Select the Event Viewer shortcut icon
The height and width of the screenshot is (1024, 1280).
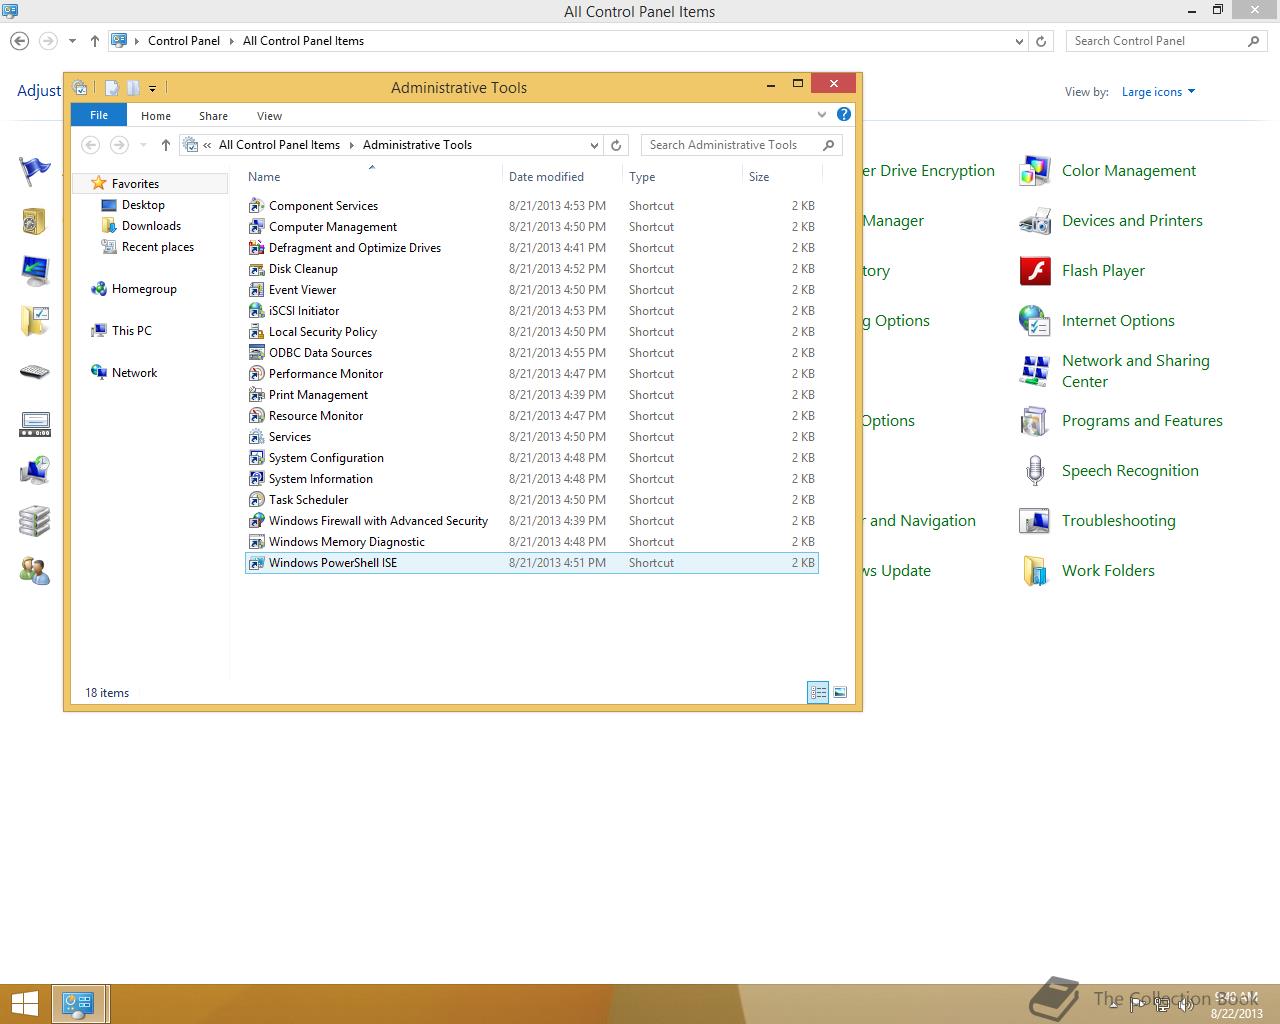click(257, 290)
